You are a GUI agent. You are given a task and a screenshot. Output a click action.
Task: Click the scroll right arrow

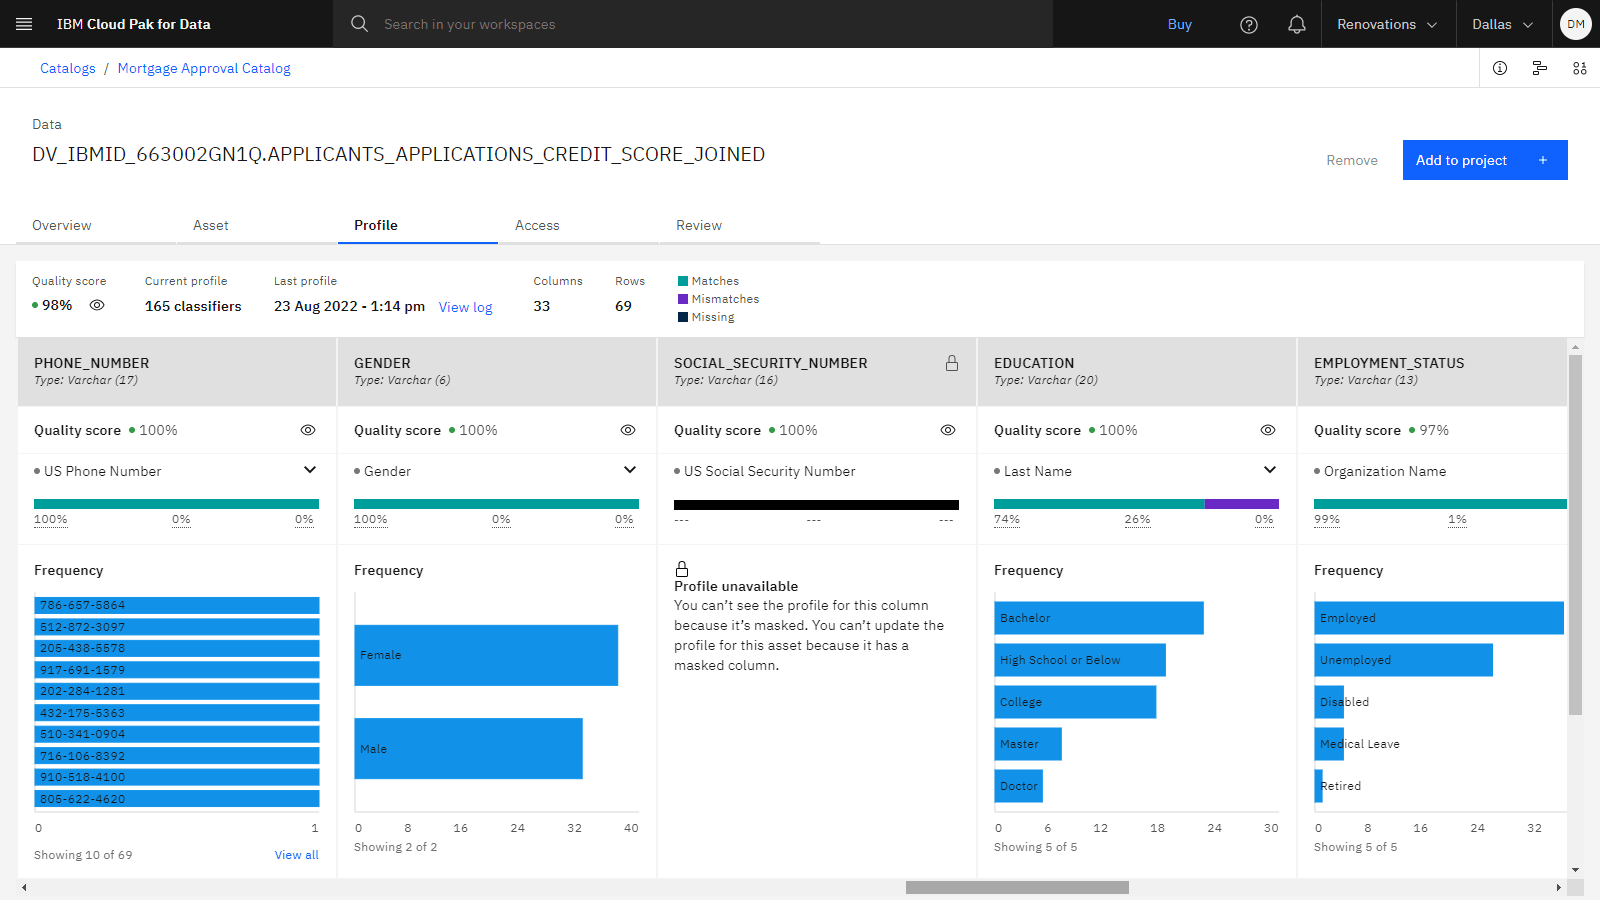tap(1558, 887)
